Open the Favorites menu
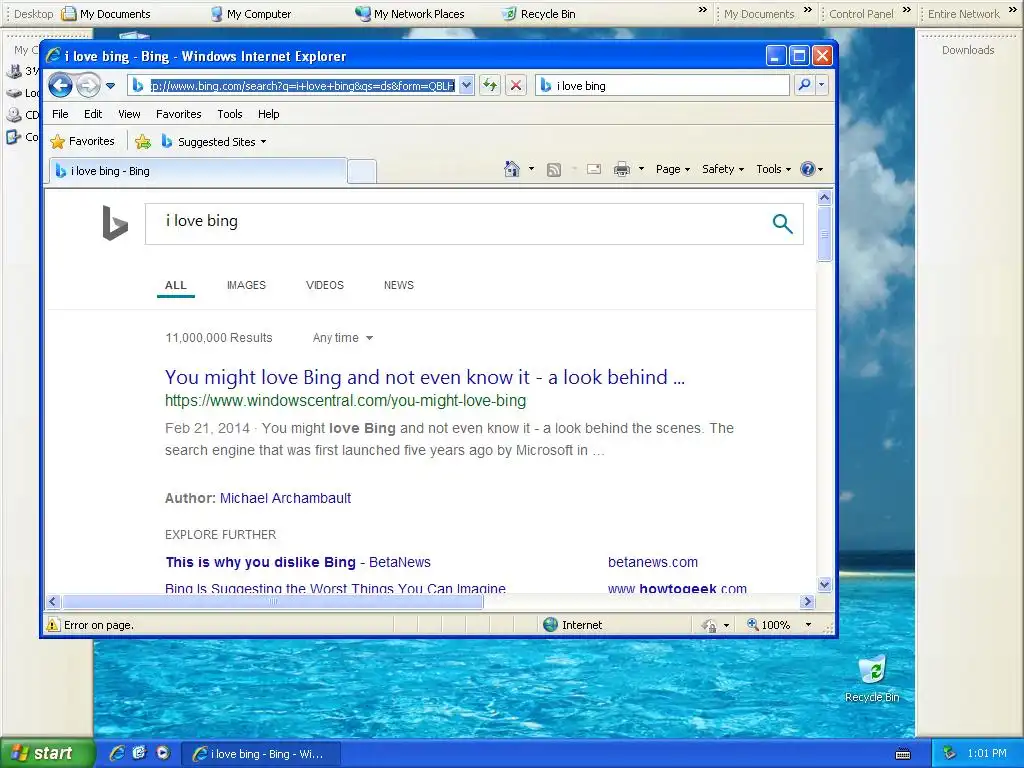Screen dimensions: 1024x768 coord(178,114)
